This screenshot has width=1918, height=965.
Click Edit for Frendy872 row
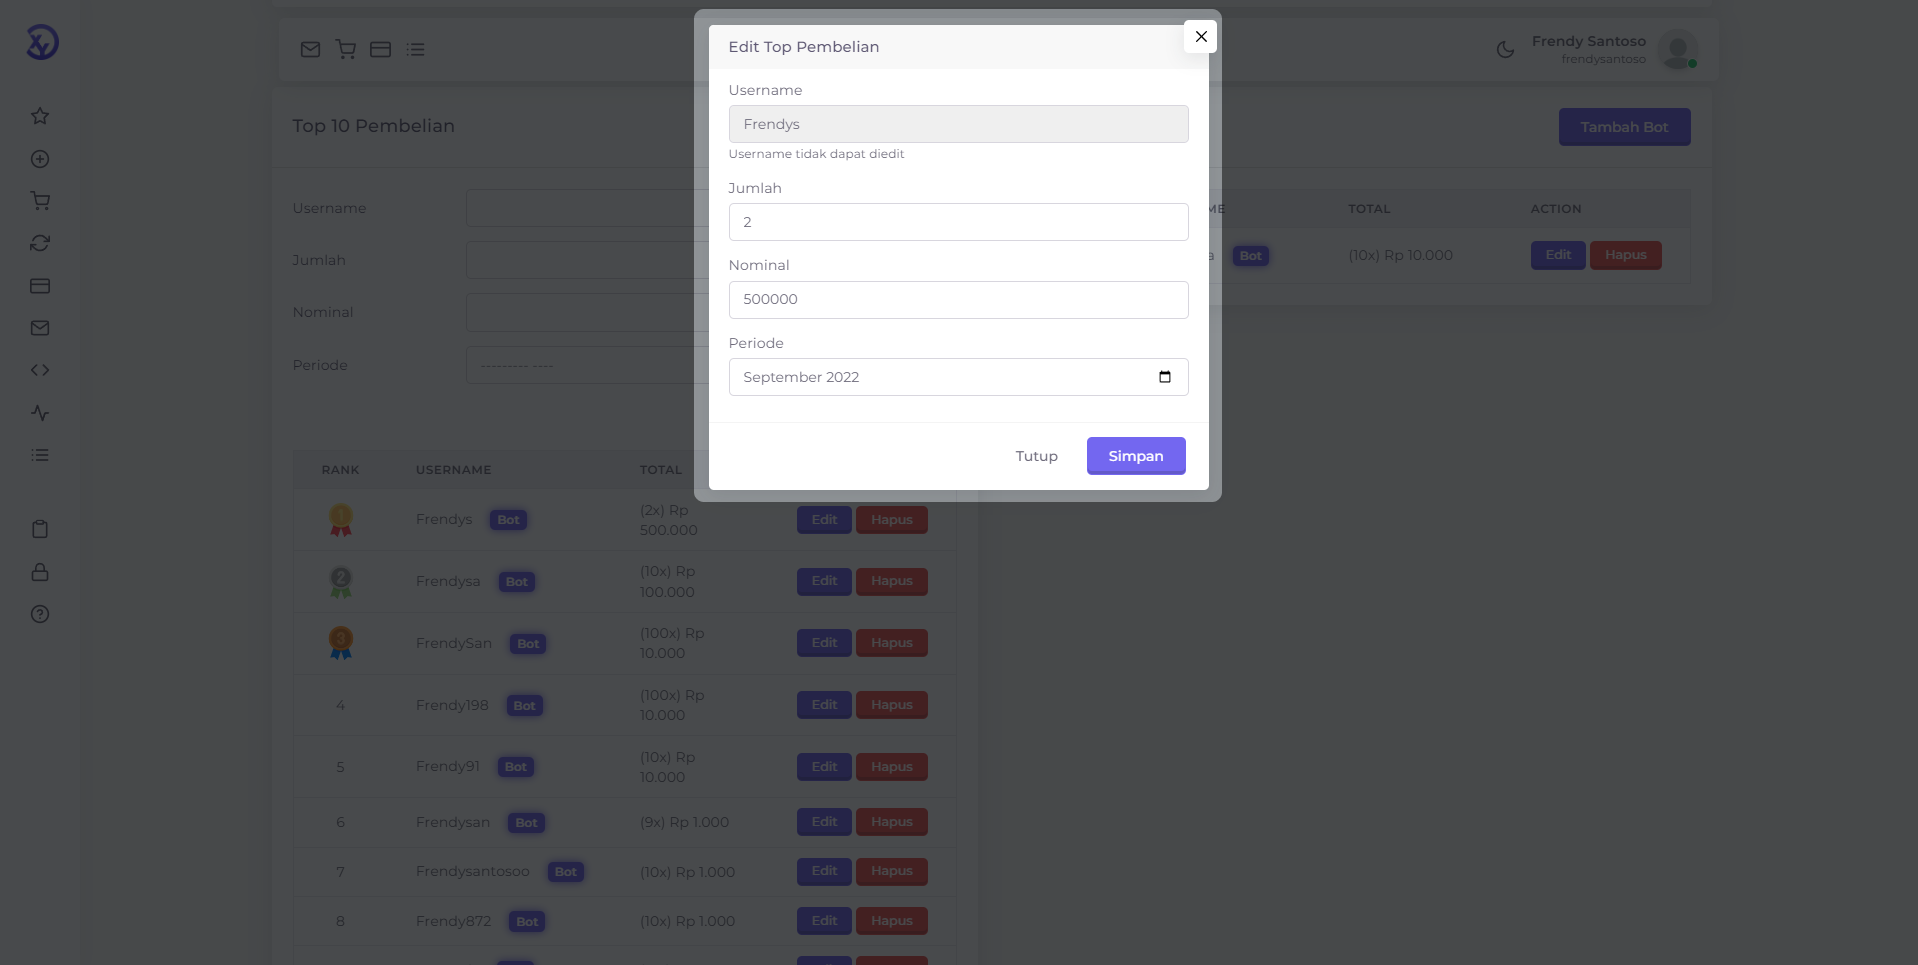[x=824, y=921]
